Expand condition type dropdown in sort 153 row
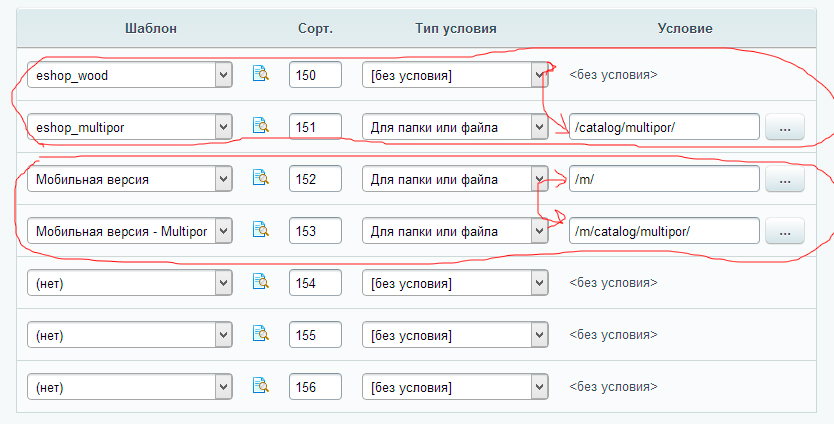This screenshot has height=424, width=834. tap(455, 231)
